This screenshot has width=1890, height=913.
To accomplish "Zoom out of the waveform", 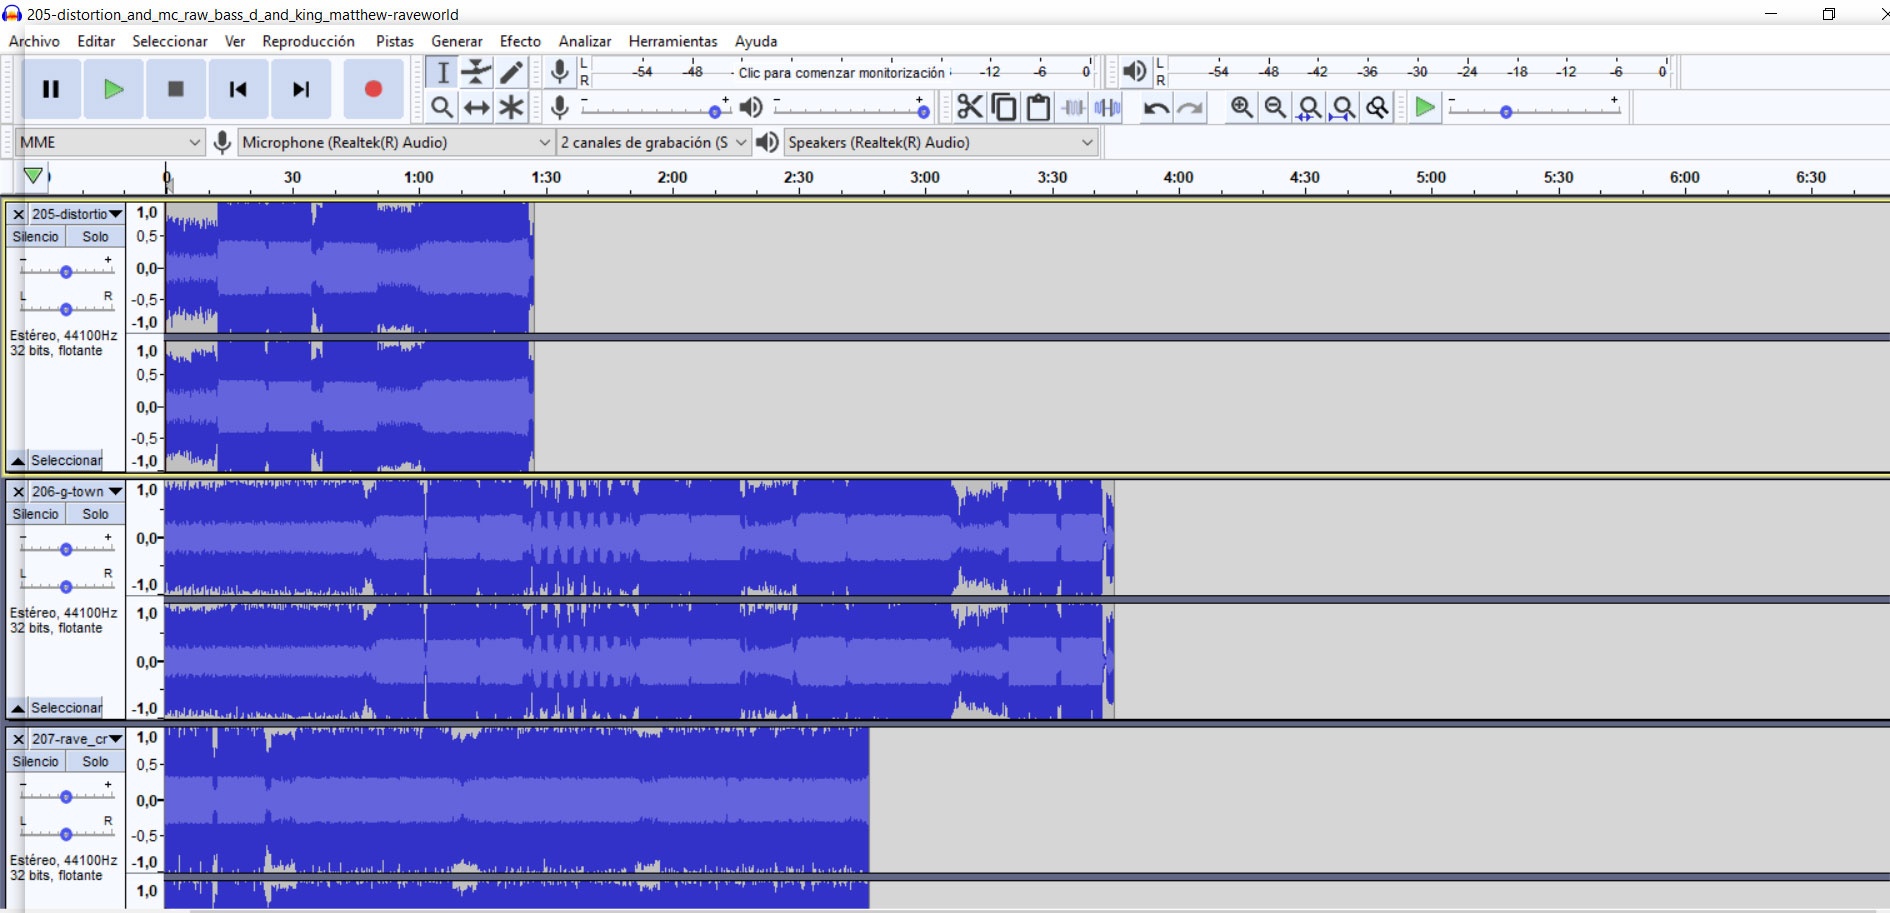I will click(1275, 107).
